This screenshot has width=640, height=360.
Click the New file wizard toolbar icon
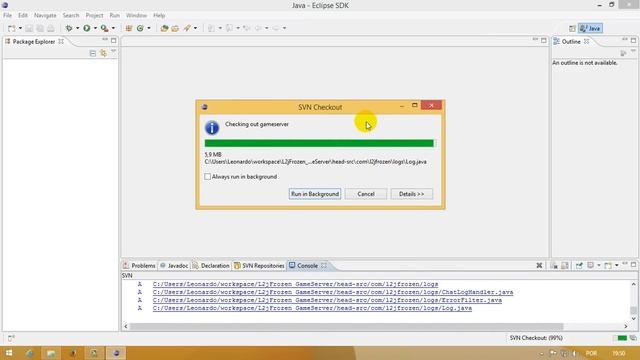click(11, 28)
